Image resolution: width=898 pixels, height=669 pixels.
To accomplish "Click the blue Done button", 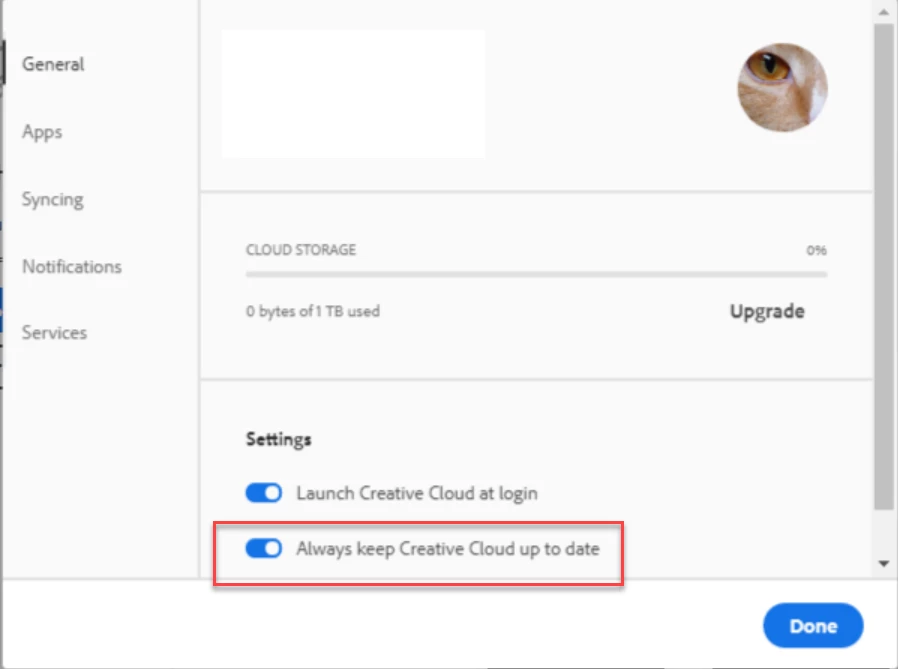I will pyautogui.click(x=813, y=625).
